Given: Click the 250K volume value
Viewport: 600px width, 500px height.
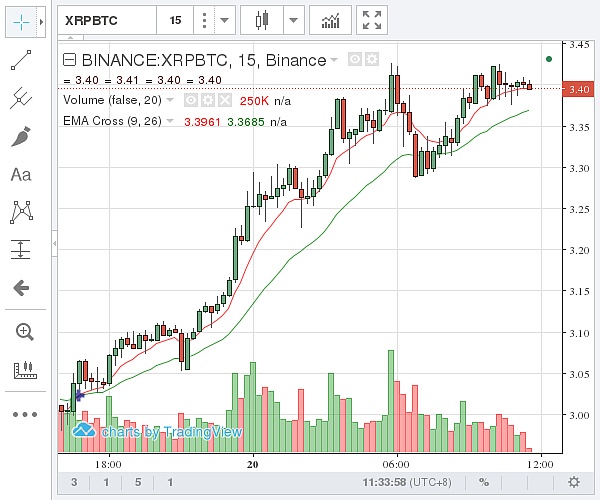Looking at the screenshot, I should (254, 101).
